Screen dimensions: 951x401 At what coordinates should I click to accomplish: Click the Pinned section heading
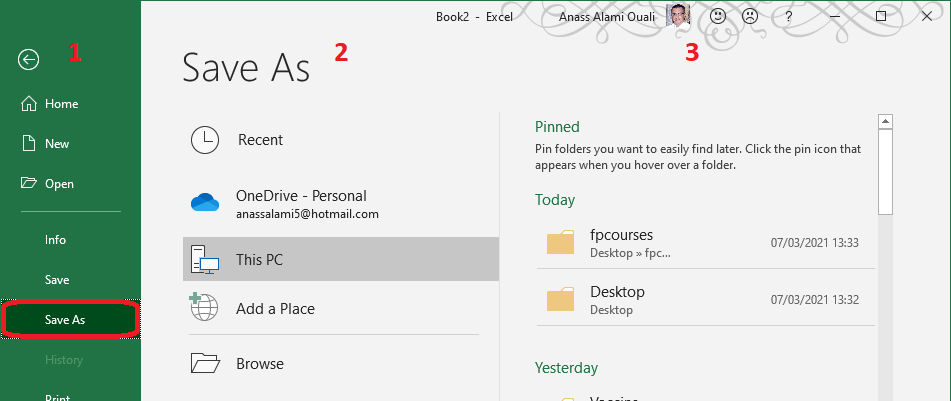[x=557, y=127]
